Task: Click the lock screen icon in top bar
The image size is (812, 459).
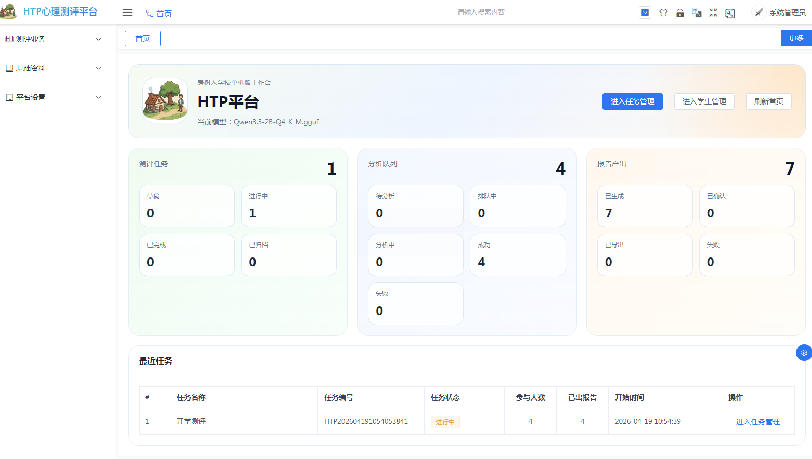Action: (x=680, y=13)
